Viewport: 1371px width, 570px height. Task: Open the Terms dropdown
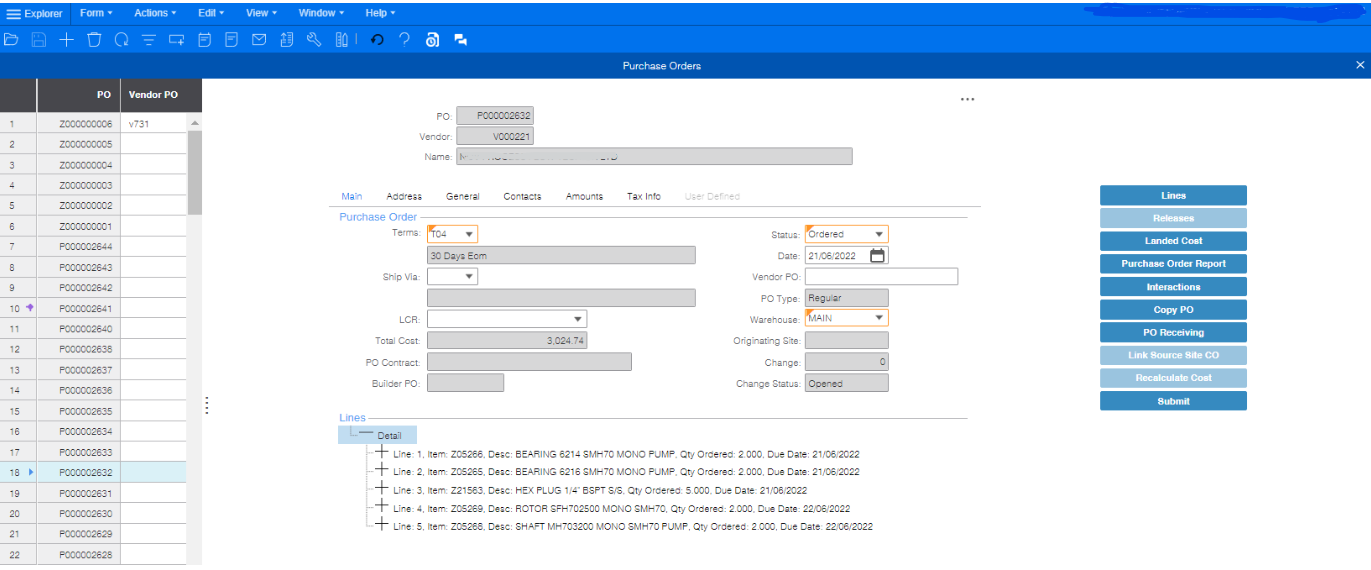pos(468,235)
